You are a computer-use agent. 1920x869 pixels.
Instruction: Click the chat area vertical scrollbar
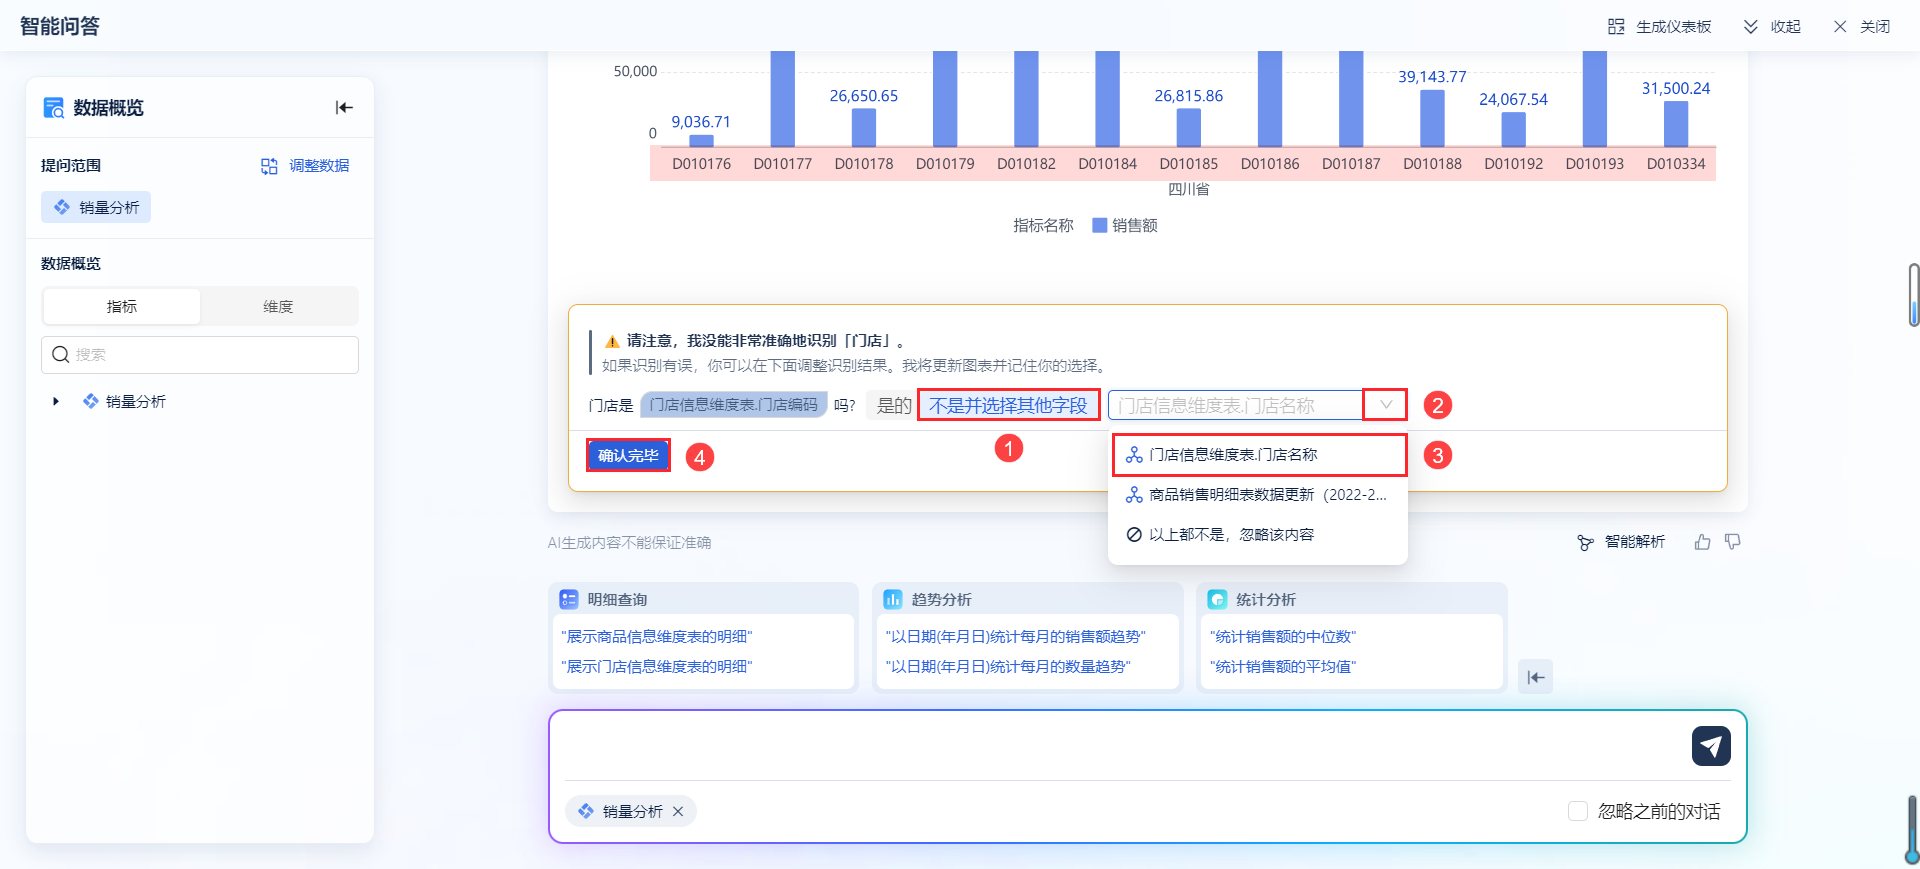(x=1913, y=295)
